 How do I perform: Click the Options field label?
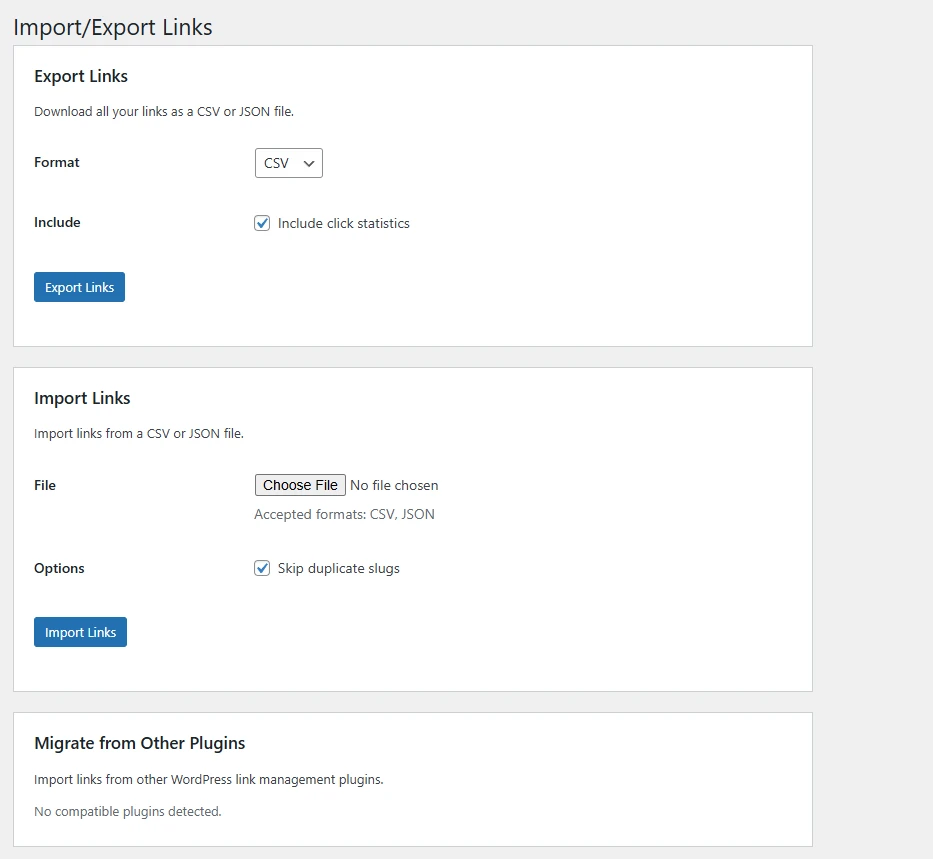click(59, 568)
